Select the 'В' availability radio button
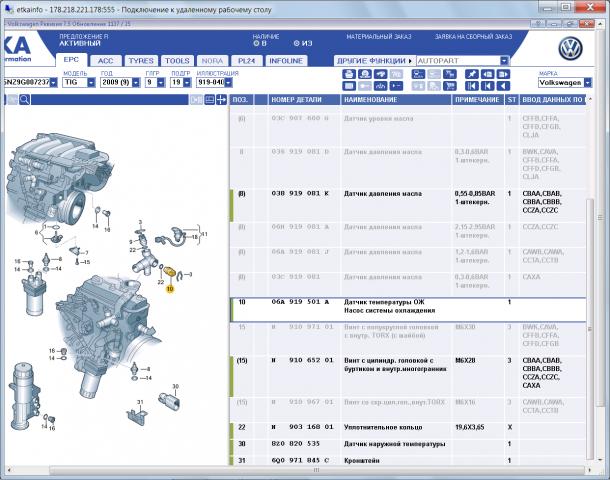The height and width of the screenshot is (480, 610). coord(256,43)
